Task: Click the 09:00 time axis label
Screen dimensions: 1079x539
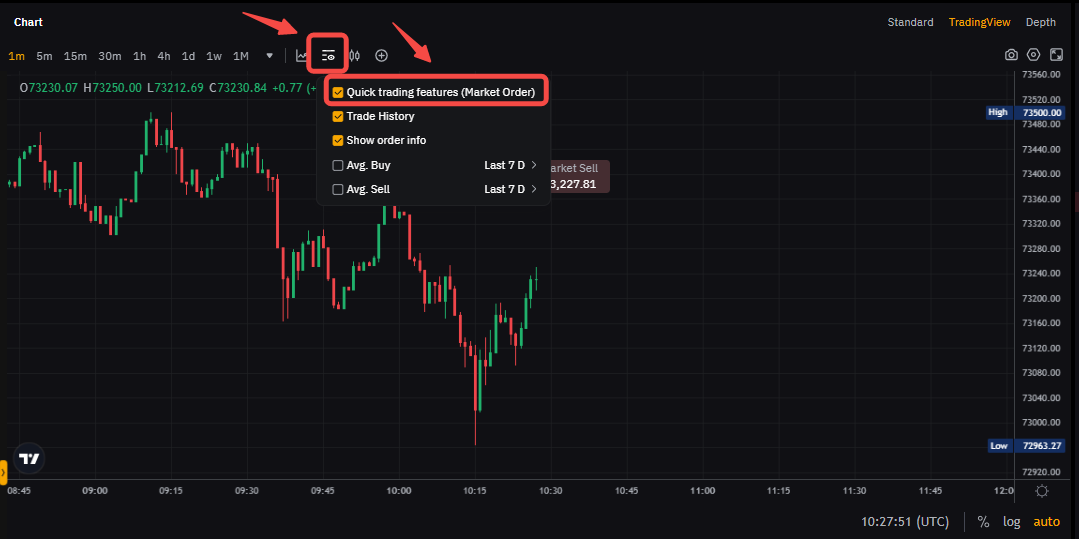Action: [95, 491]
